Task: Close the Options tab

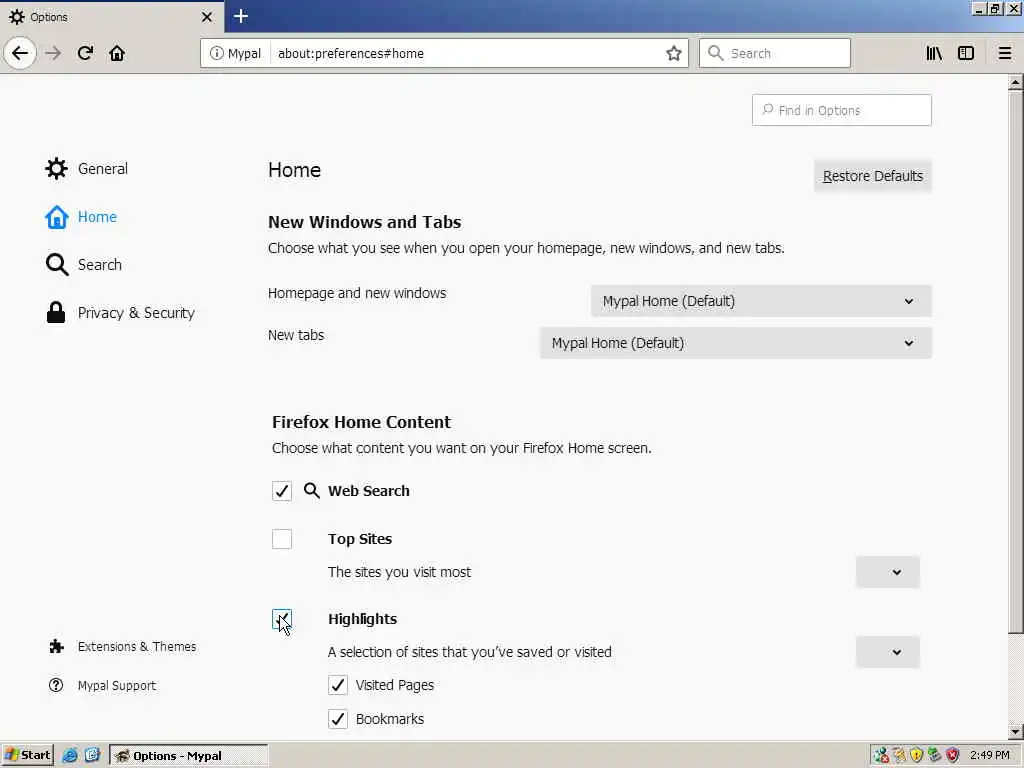Action: [207, 17]
